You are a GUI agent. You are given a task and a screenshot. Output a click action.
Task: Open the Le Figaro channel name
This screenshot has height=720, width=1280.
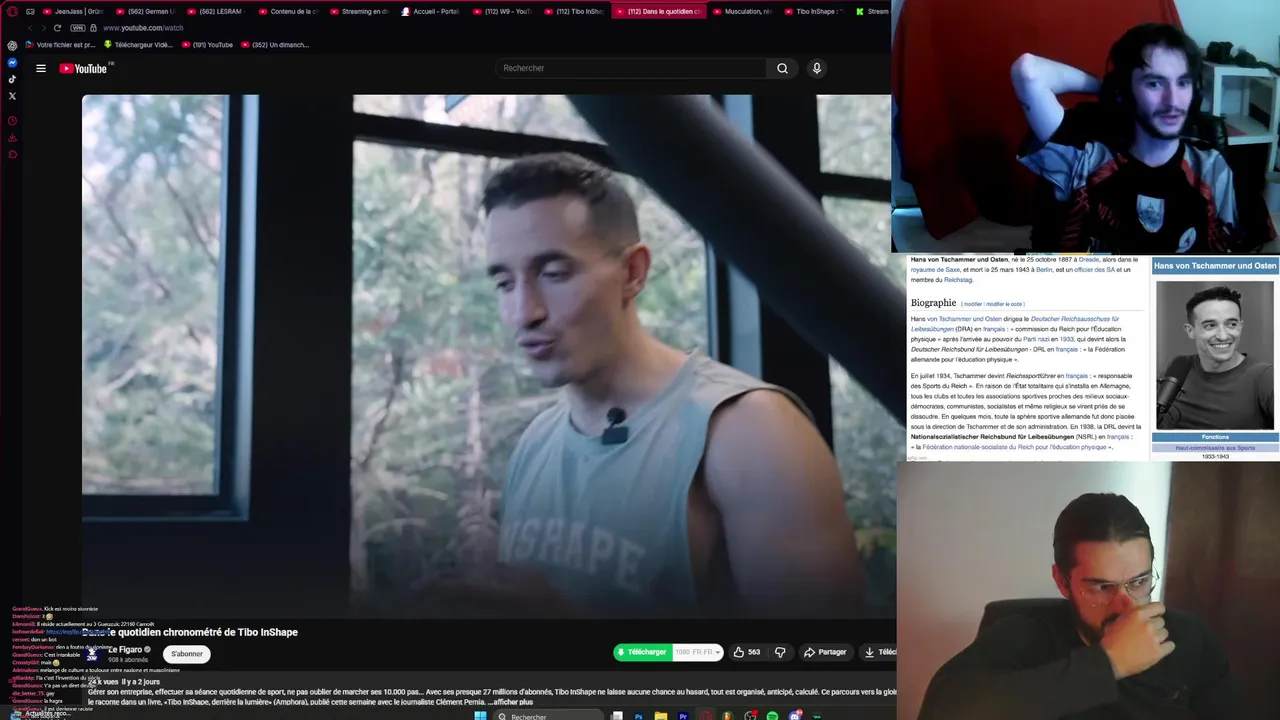pyautogui.click(x=125, y=649)
